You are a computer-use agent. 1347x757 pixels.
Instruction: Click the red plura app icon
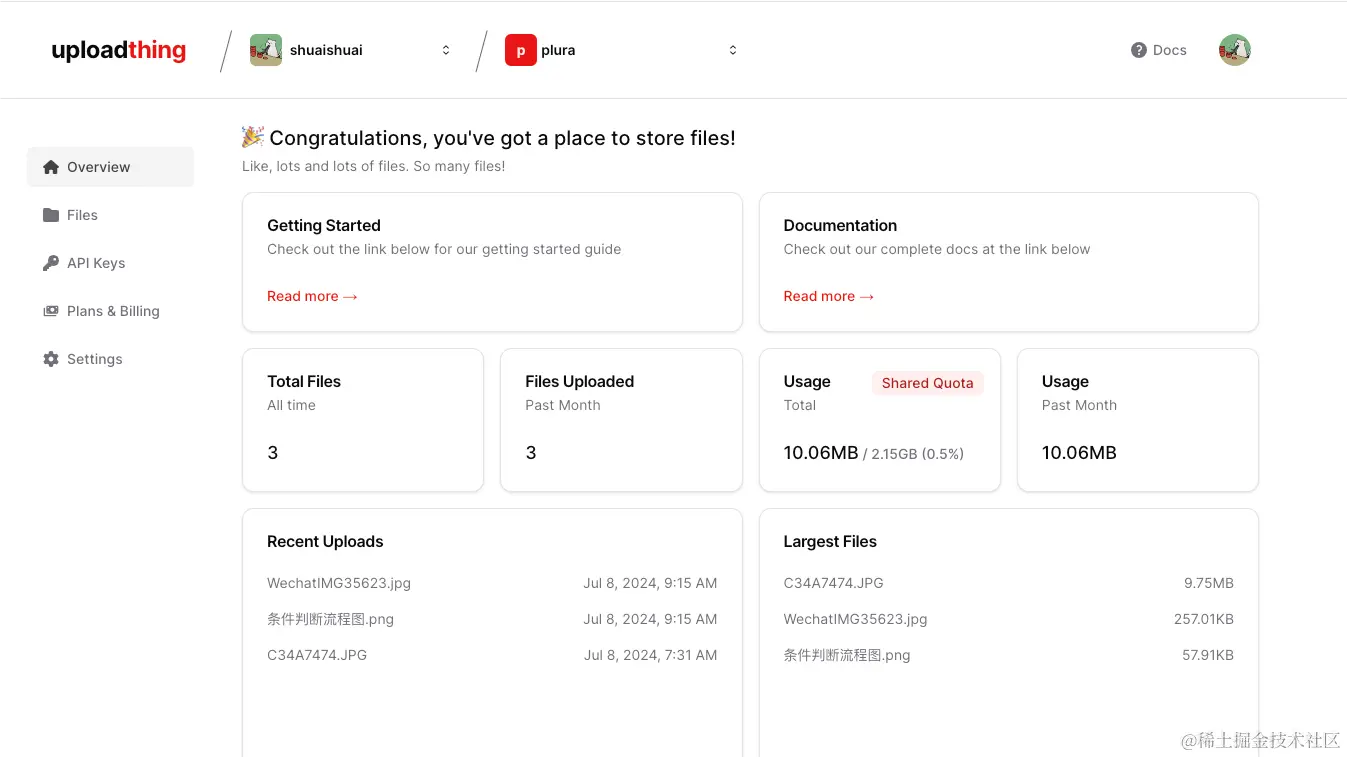pos(521,50)
